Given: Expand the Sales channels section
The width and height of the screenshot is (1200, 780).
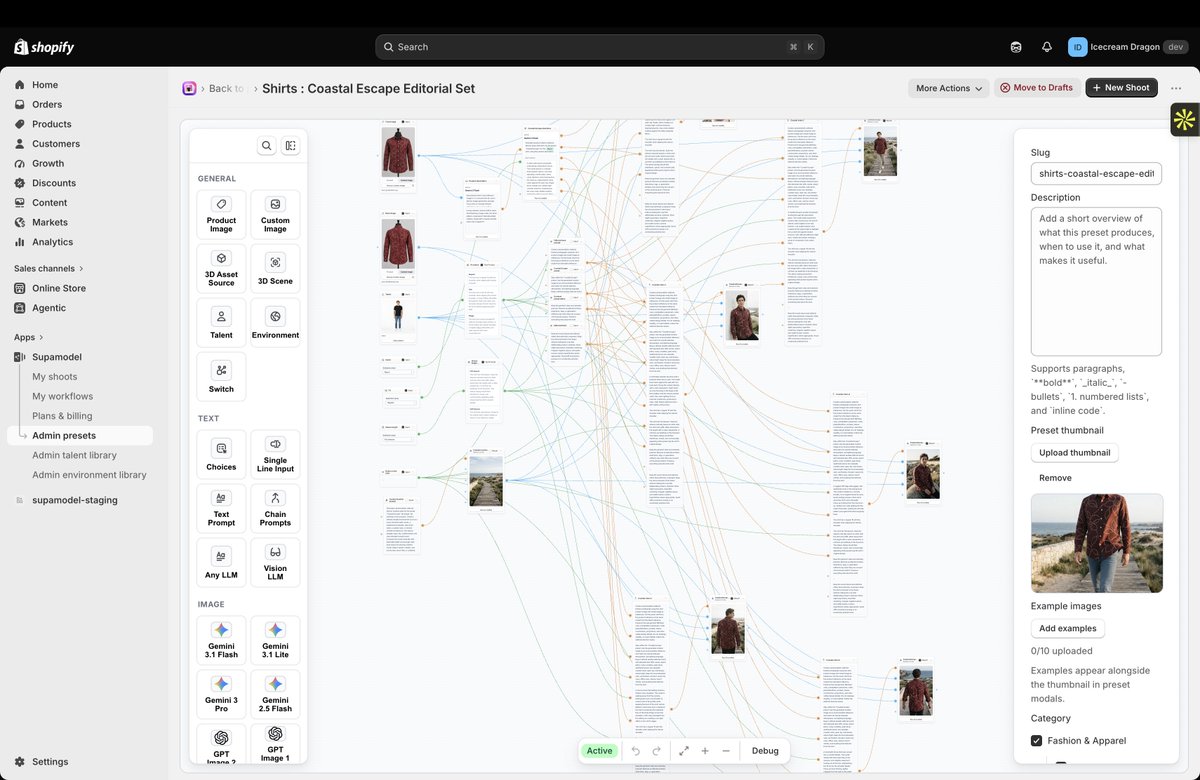Looking at the screenshot, I should [49, 268].
